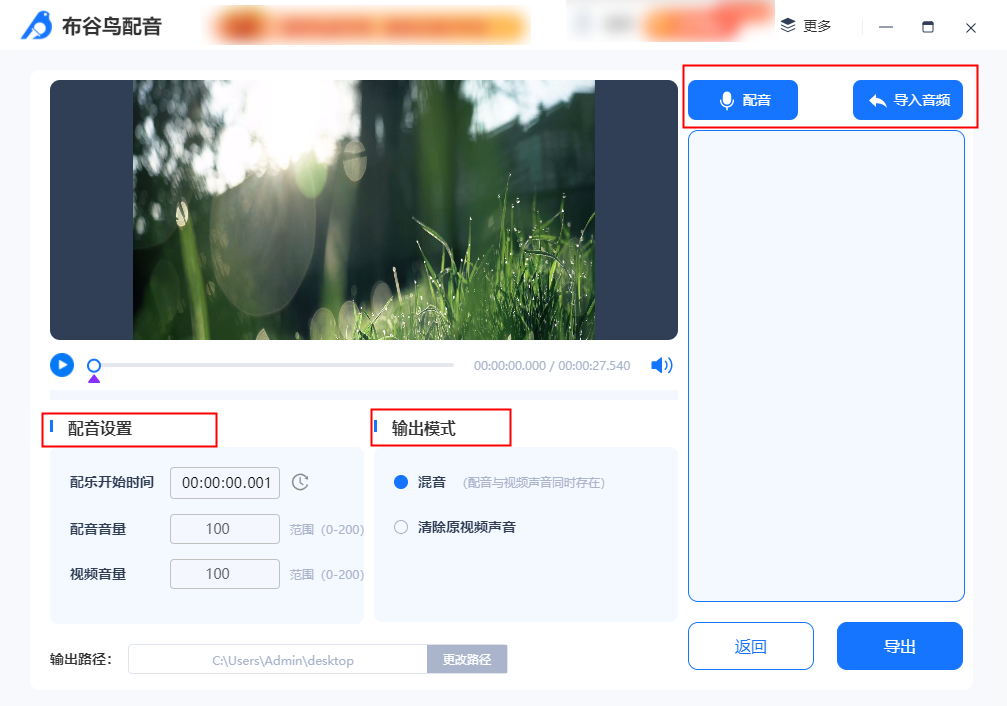Click the speaker icon to mute preview

(660, 365)
